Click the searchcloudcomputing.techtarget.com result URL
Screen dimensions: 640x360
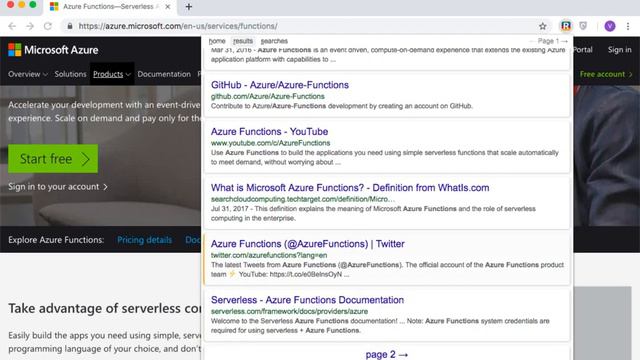(x=302, y=199)
